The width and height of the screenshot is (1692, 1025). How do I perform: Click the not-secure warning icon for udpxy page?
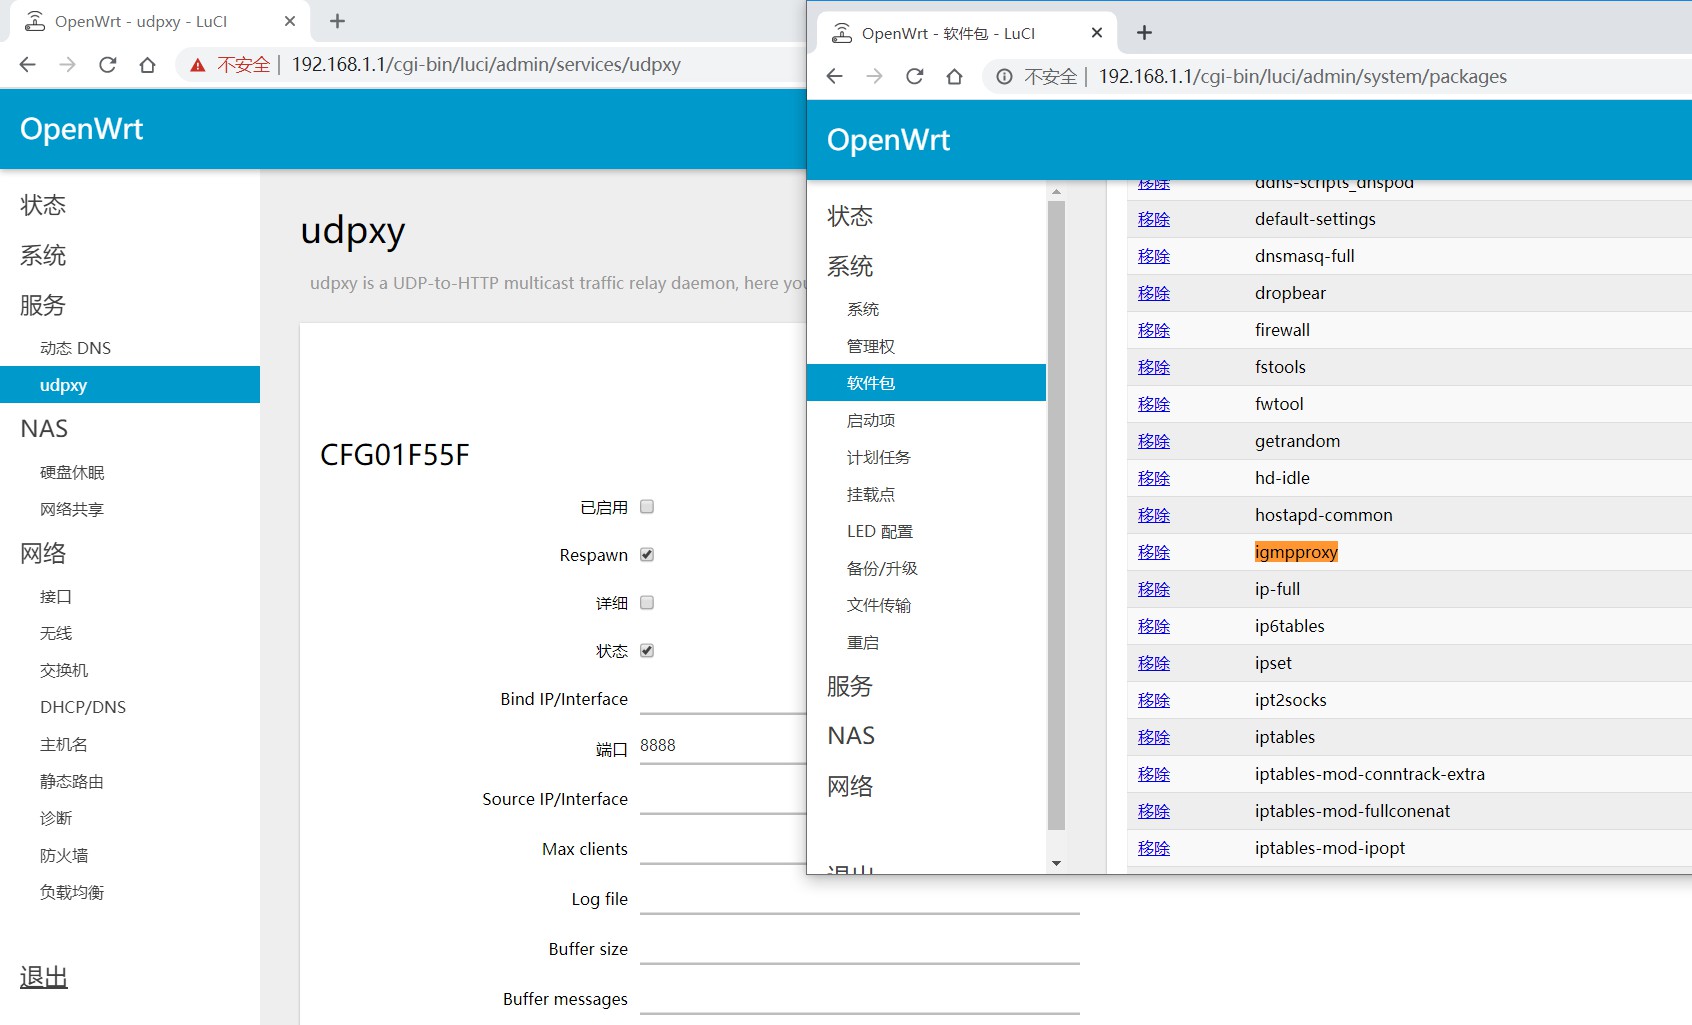pyautogui.click(x=198, y=65)
